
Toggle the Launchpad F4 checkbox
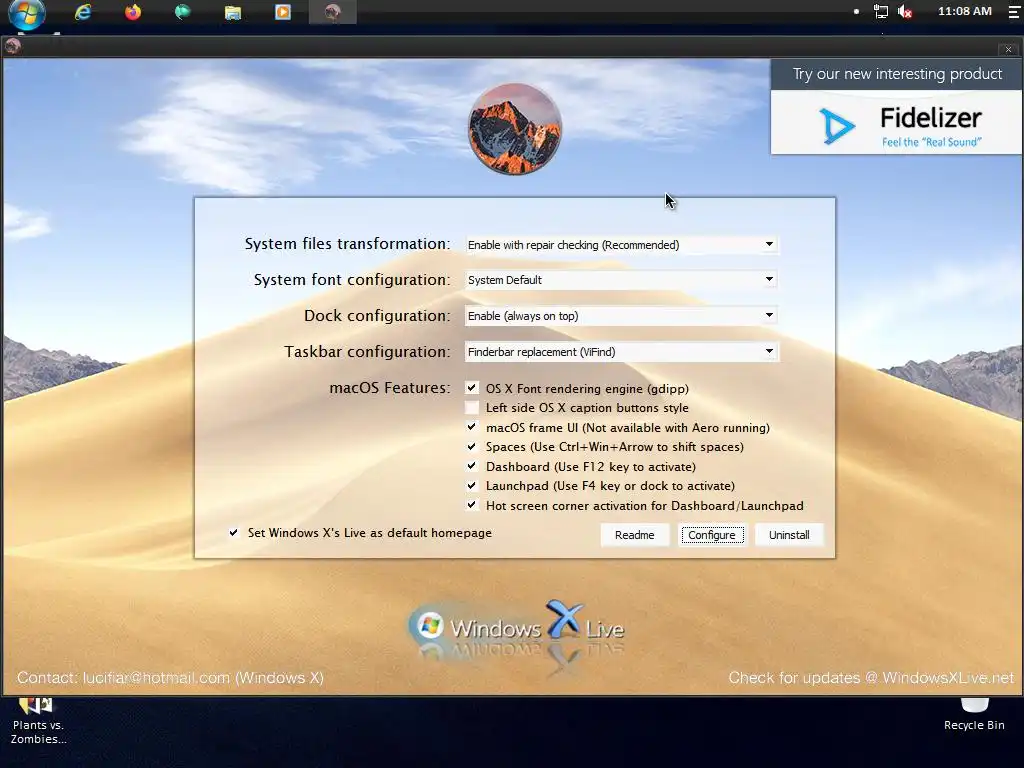(472, 486)
